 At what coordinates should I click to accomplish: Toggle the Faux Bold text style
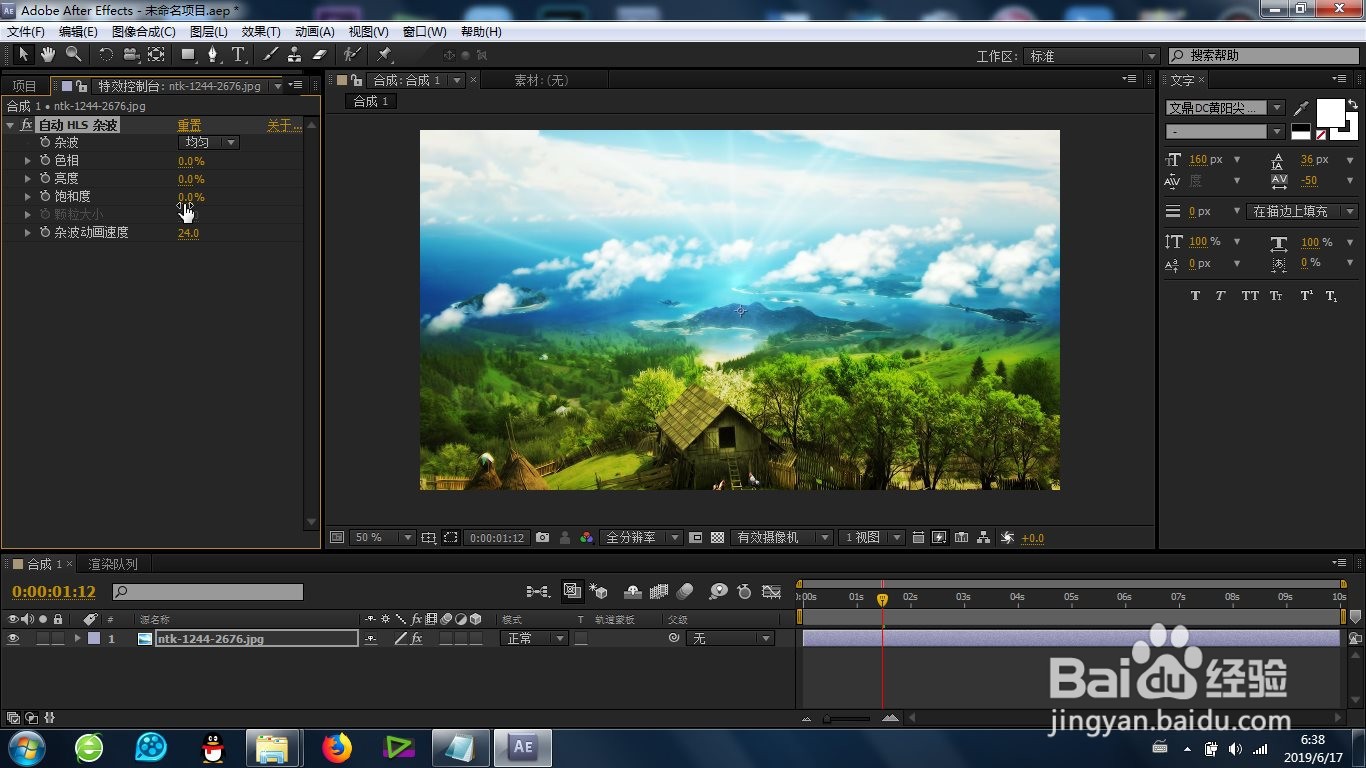1195,296
